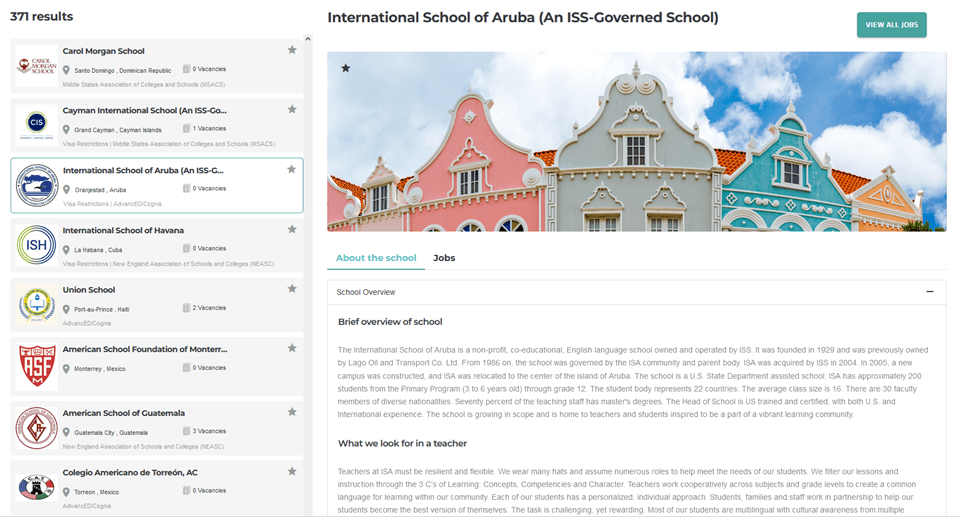Click the Colegio Americano de Torreón, AC title
This screenshot has height=517, width=960.
coord(130,472)
